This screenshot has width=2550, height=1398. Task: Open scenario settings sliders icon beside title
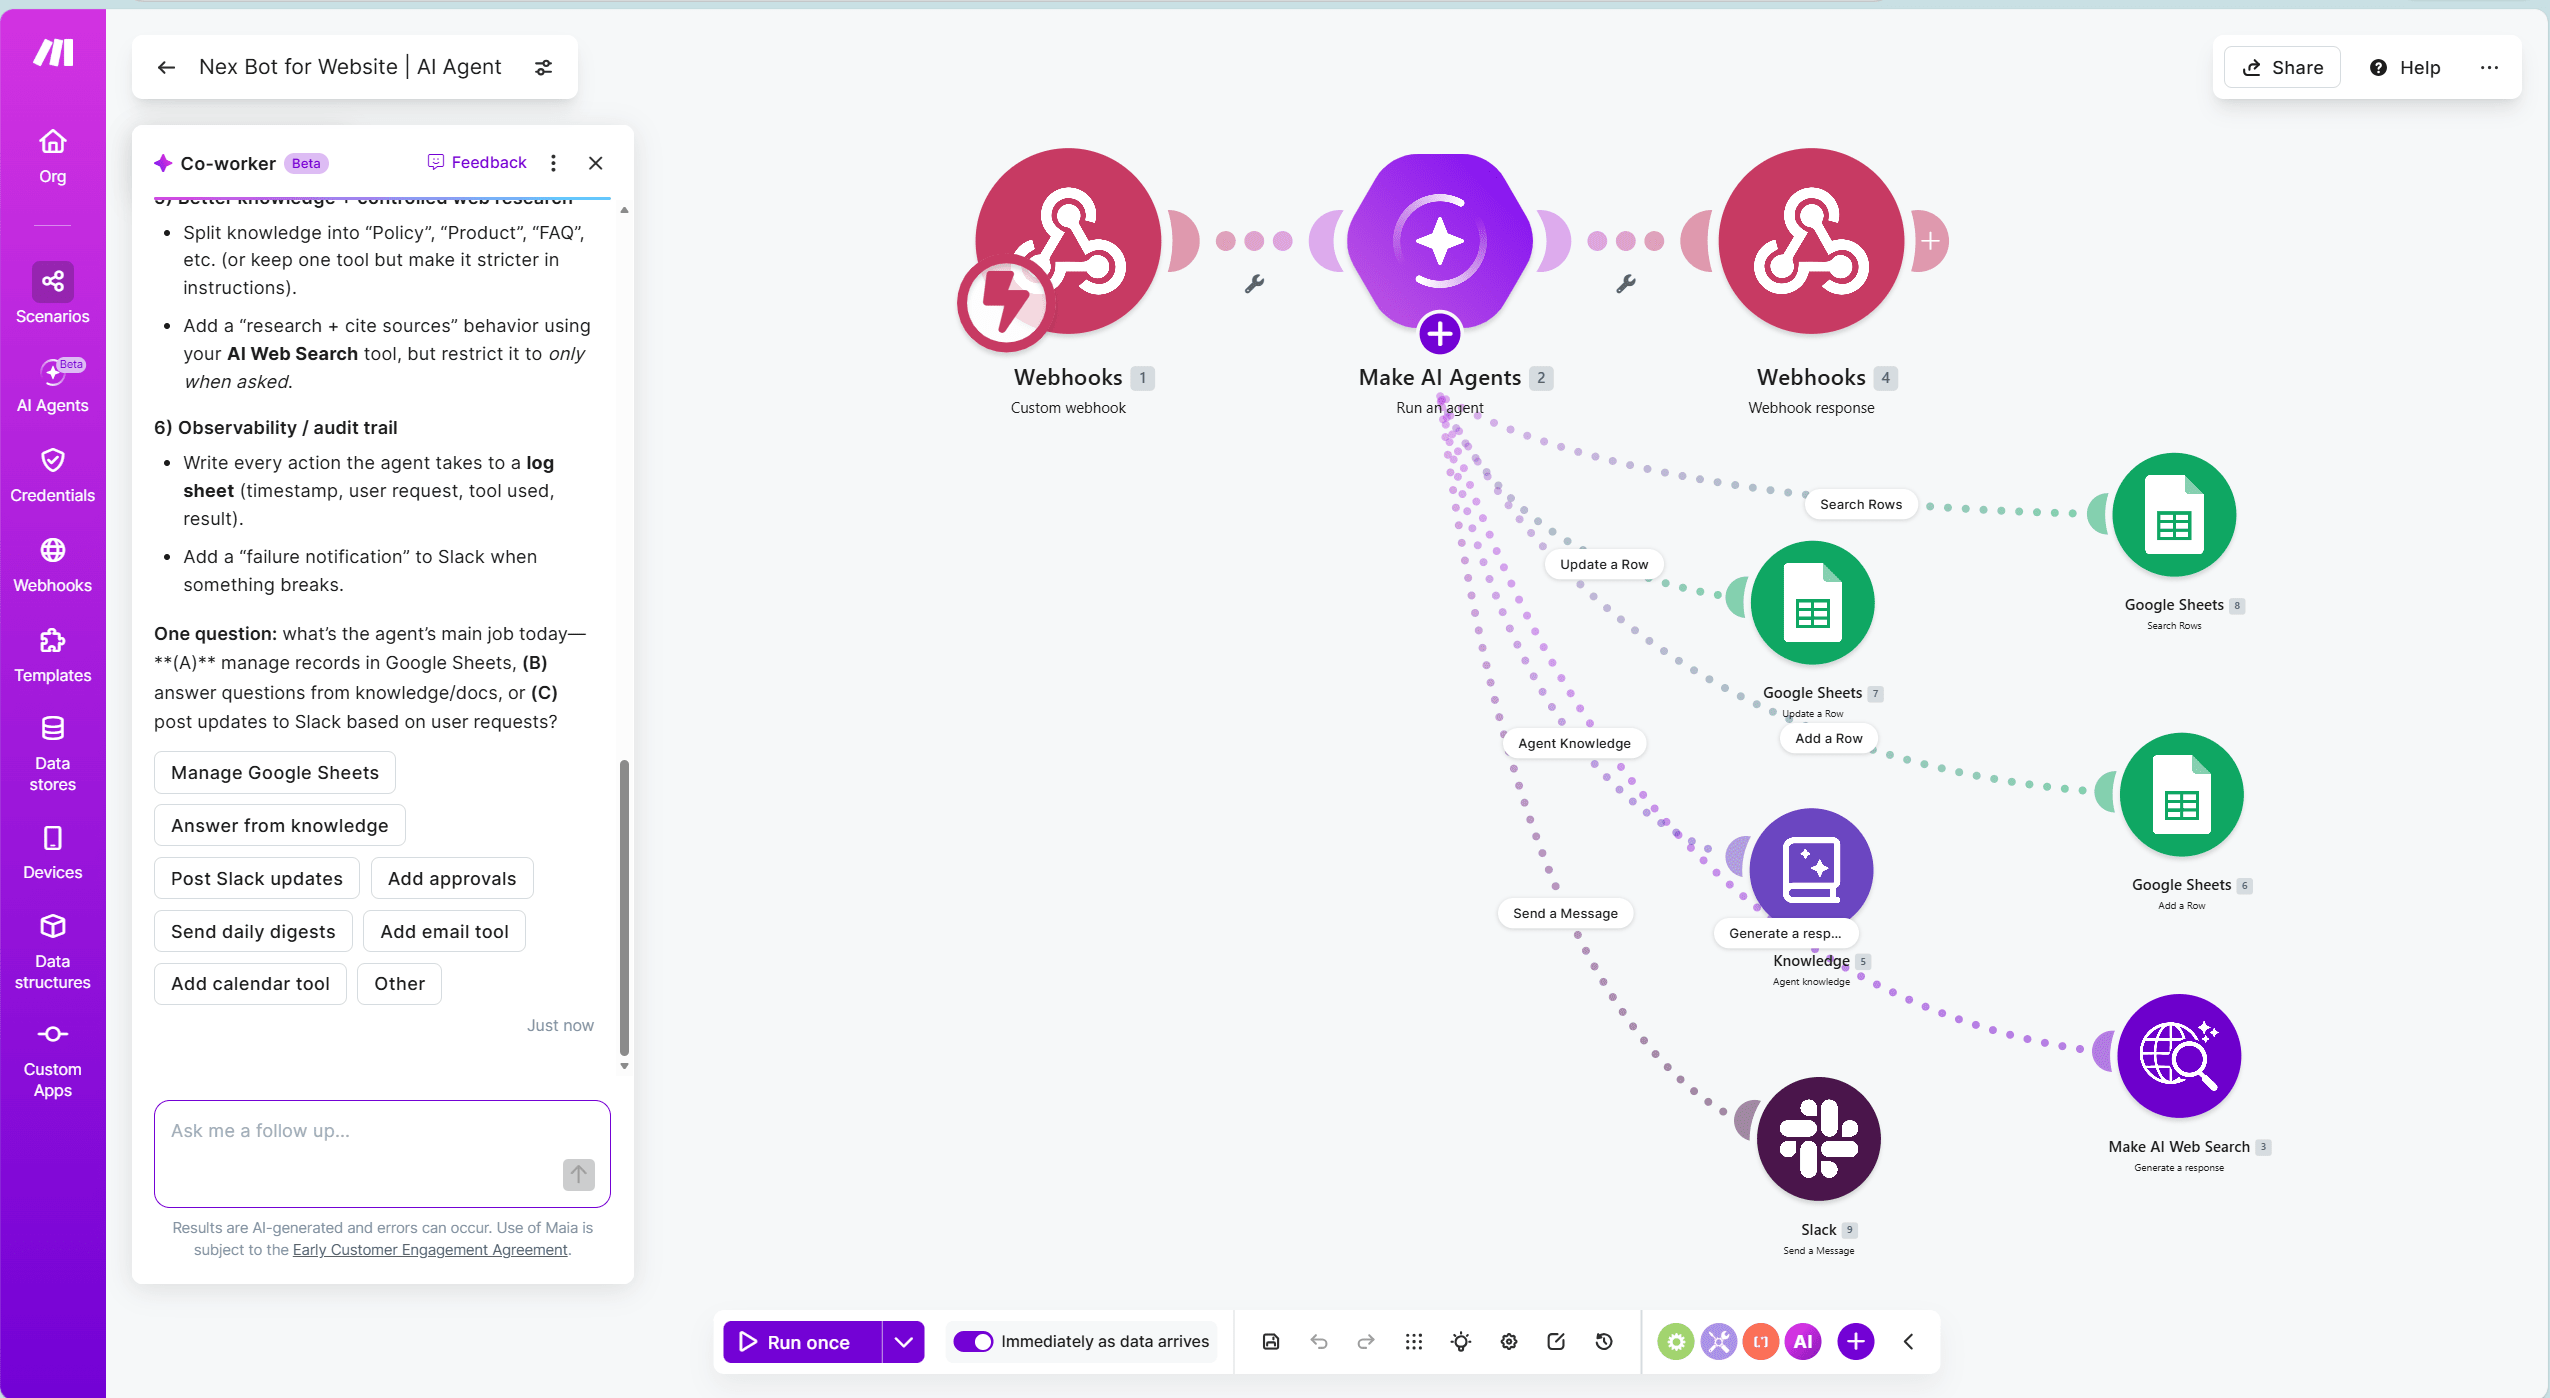pos(543,67)
